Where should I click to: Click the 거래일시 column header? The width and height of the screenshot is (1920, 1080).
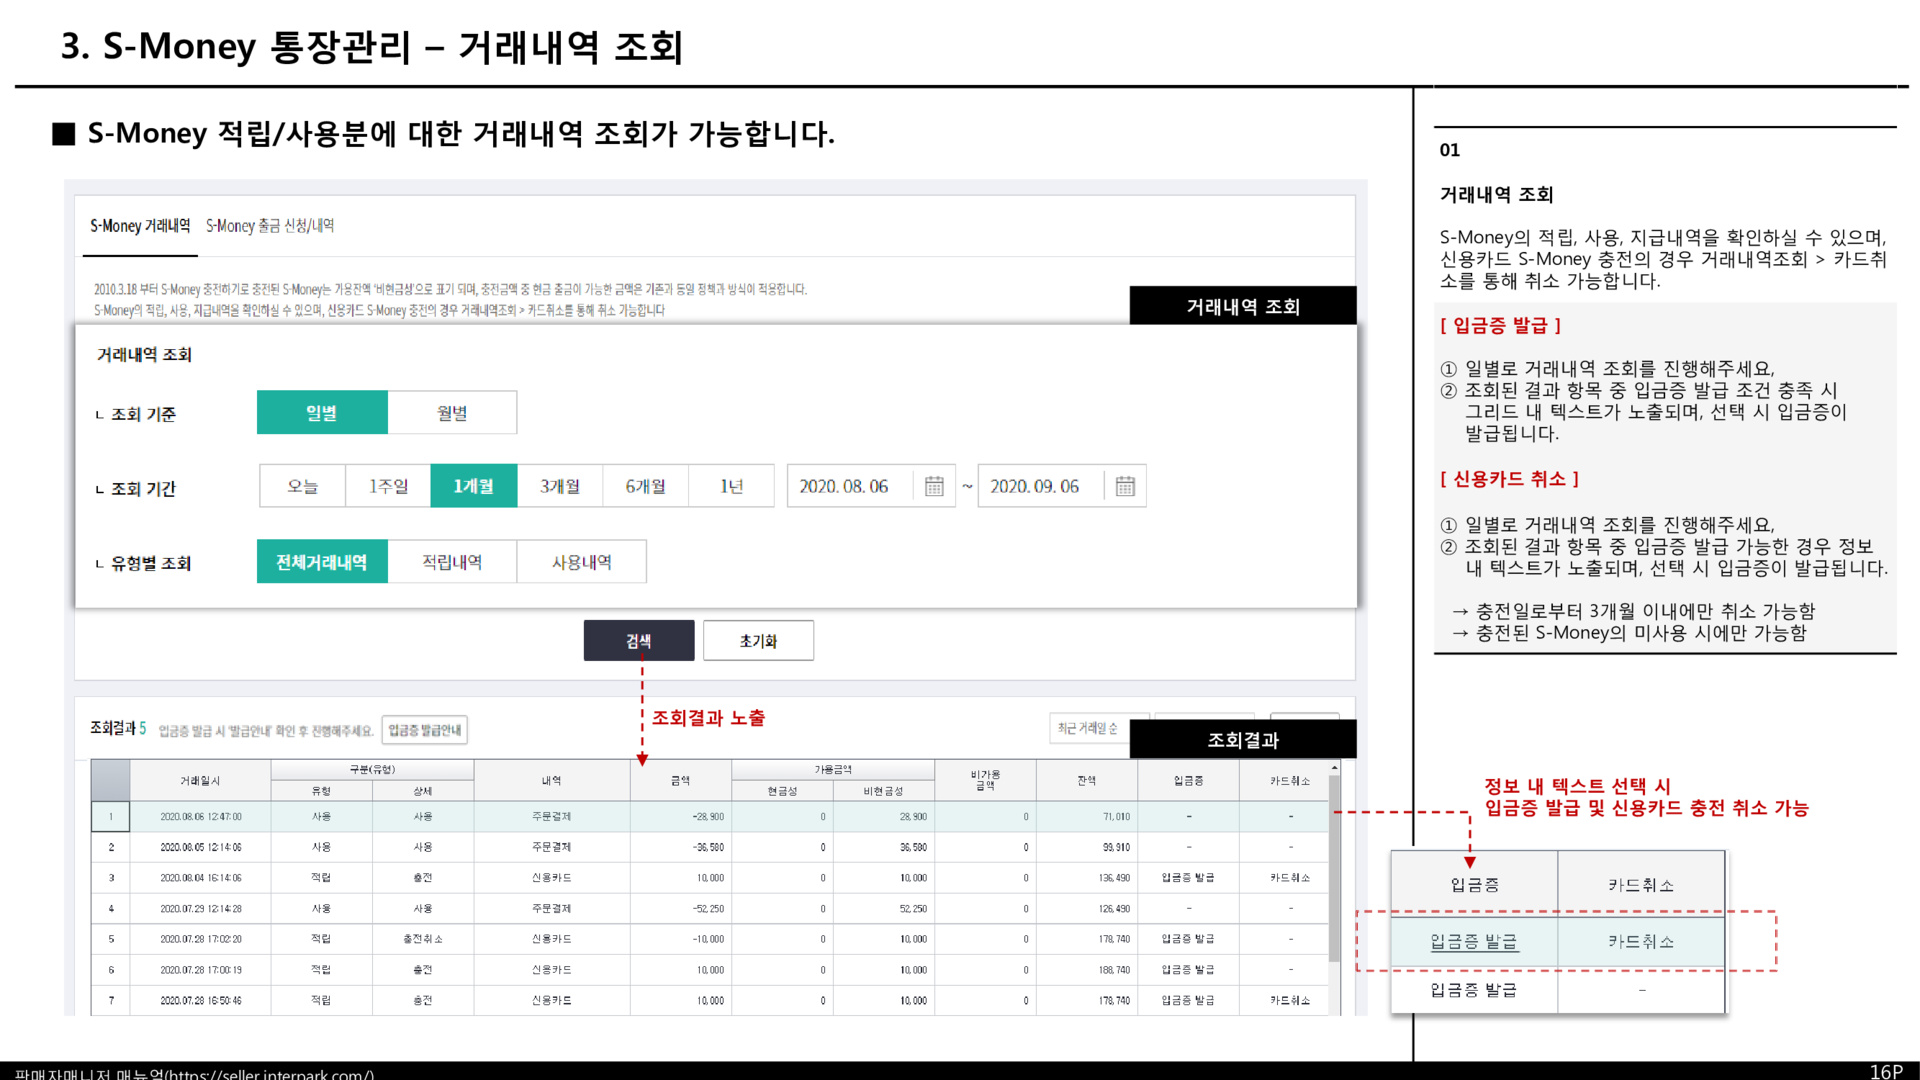point(200,781)
